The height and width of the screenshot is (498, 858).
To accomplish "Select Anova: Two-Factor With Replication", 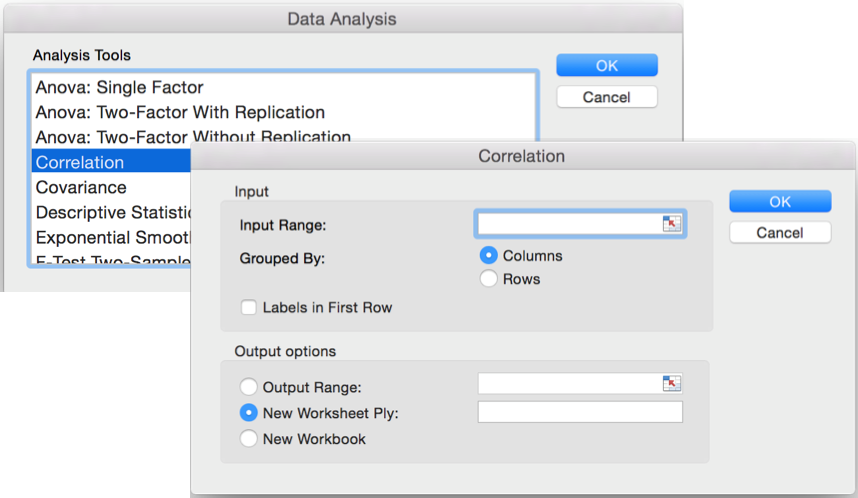I will coord(180,113).
